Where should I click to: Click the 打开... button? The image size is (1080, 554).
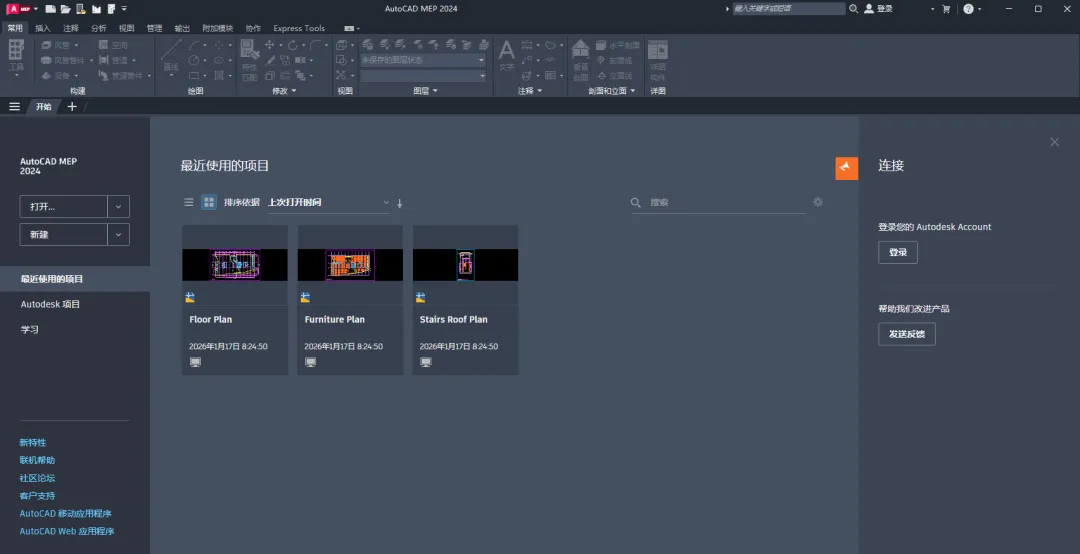pyautogui.click(x=63, y=207)
